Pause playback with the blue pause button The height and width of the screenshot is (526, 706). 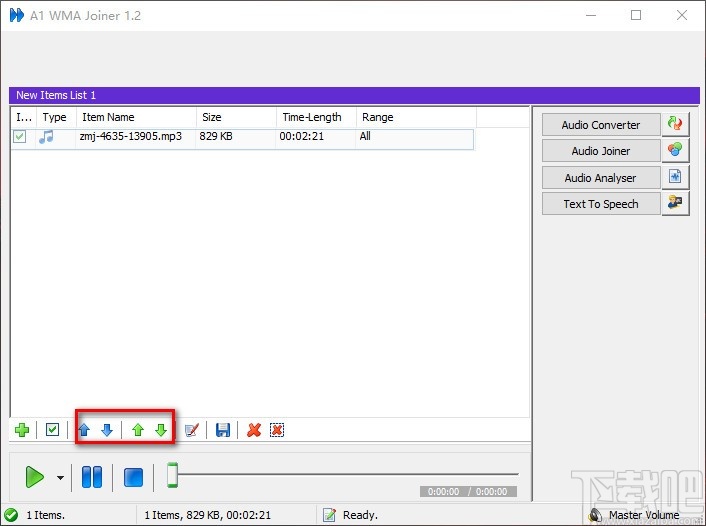[92, 477]
